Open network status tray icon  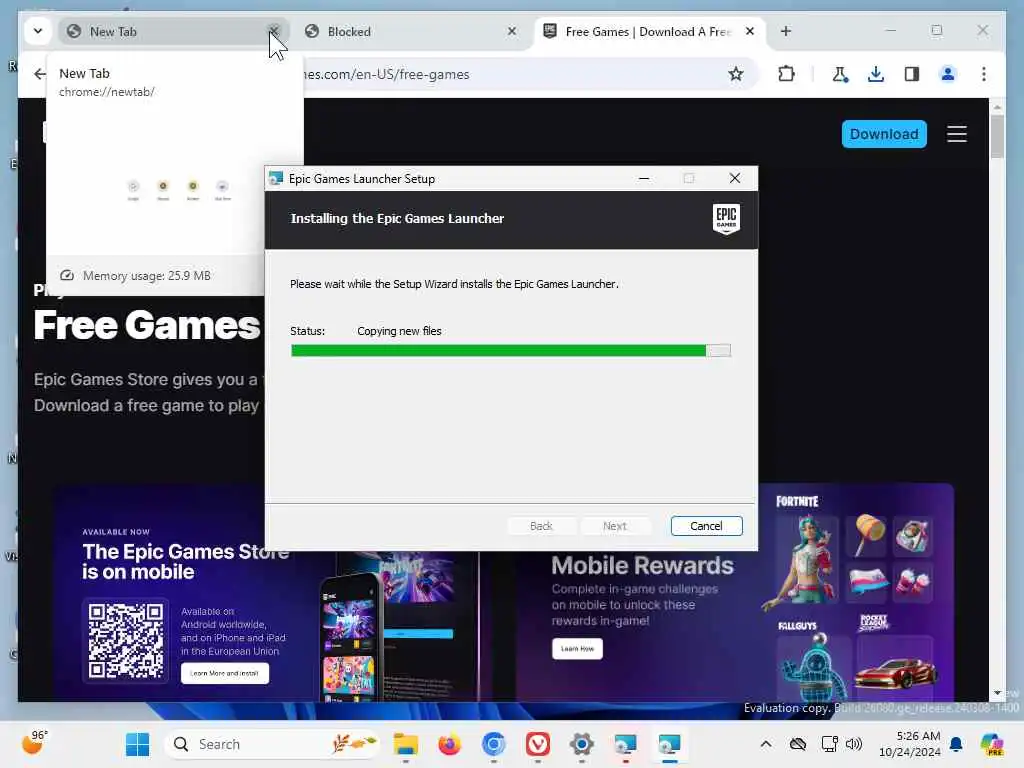829,744
